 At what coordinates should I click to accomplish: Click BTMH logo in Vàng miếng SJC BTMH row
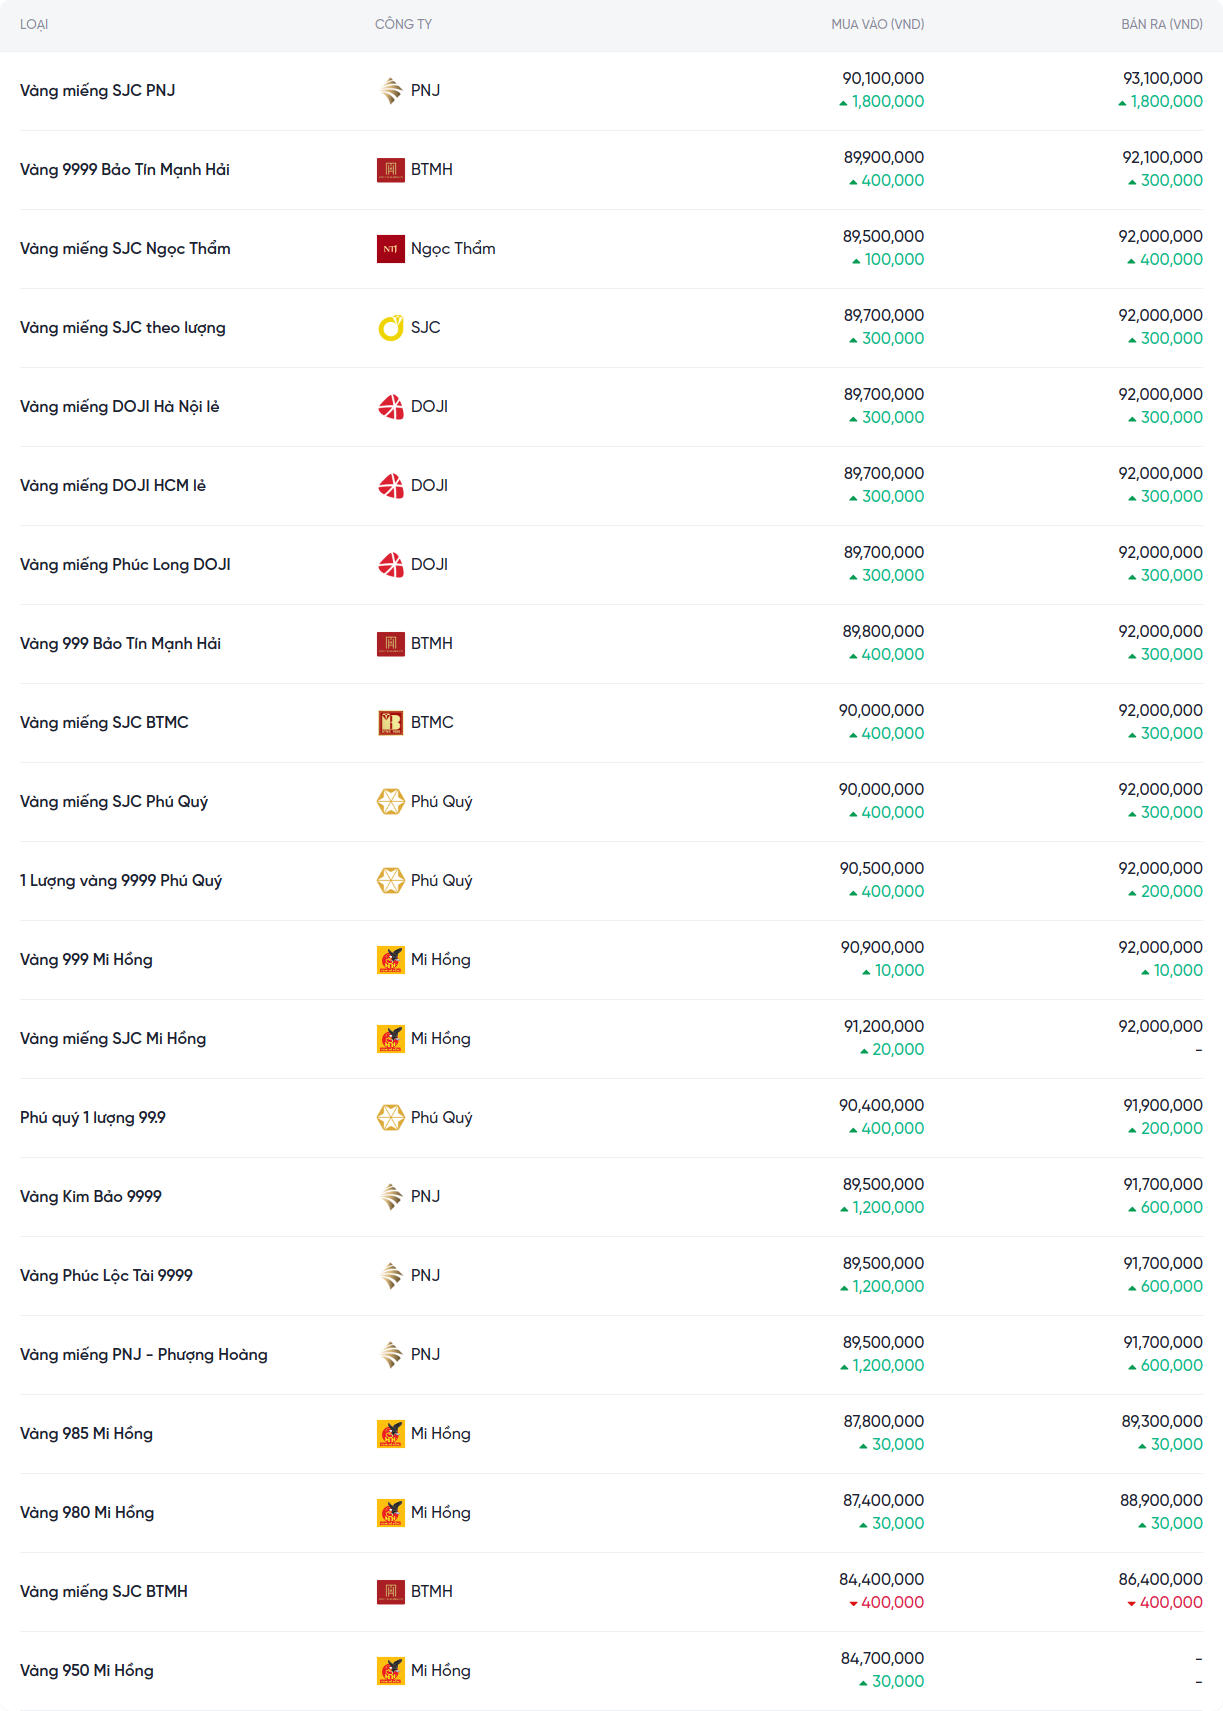coord(390,1592)
